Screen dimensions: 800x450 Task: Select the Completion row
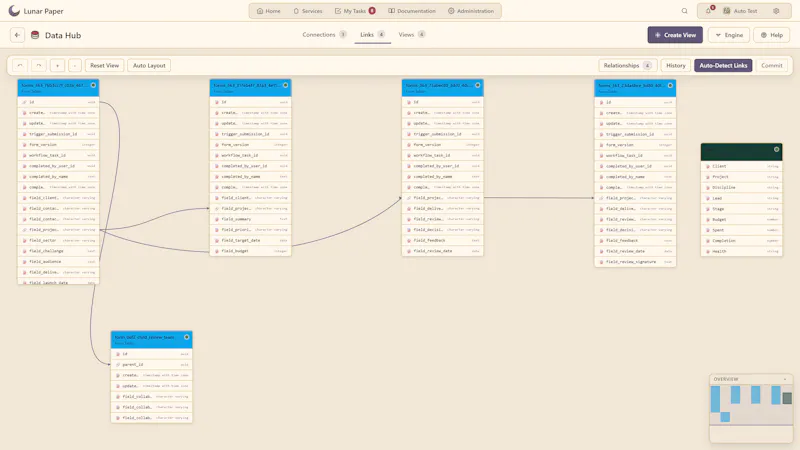pos(742,241)
